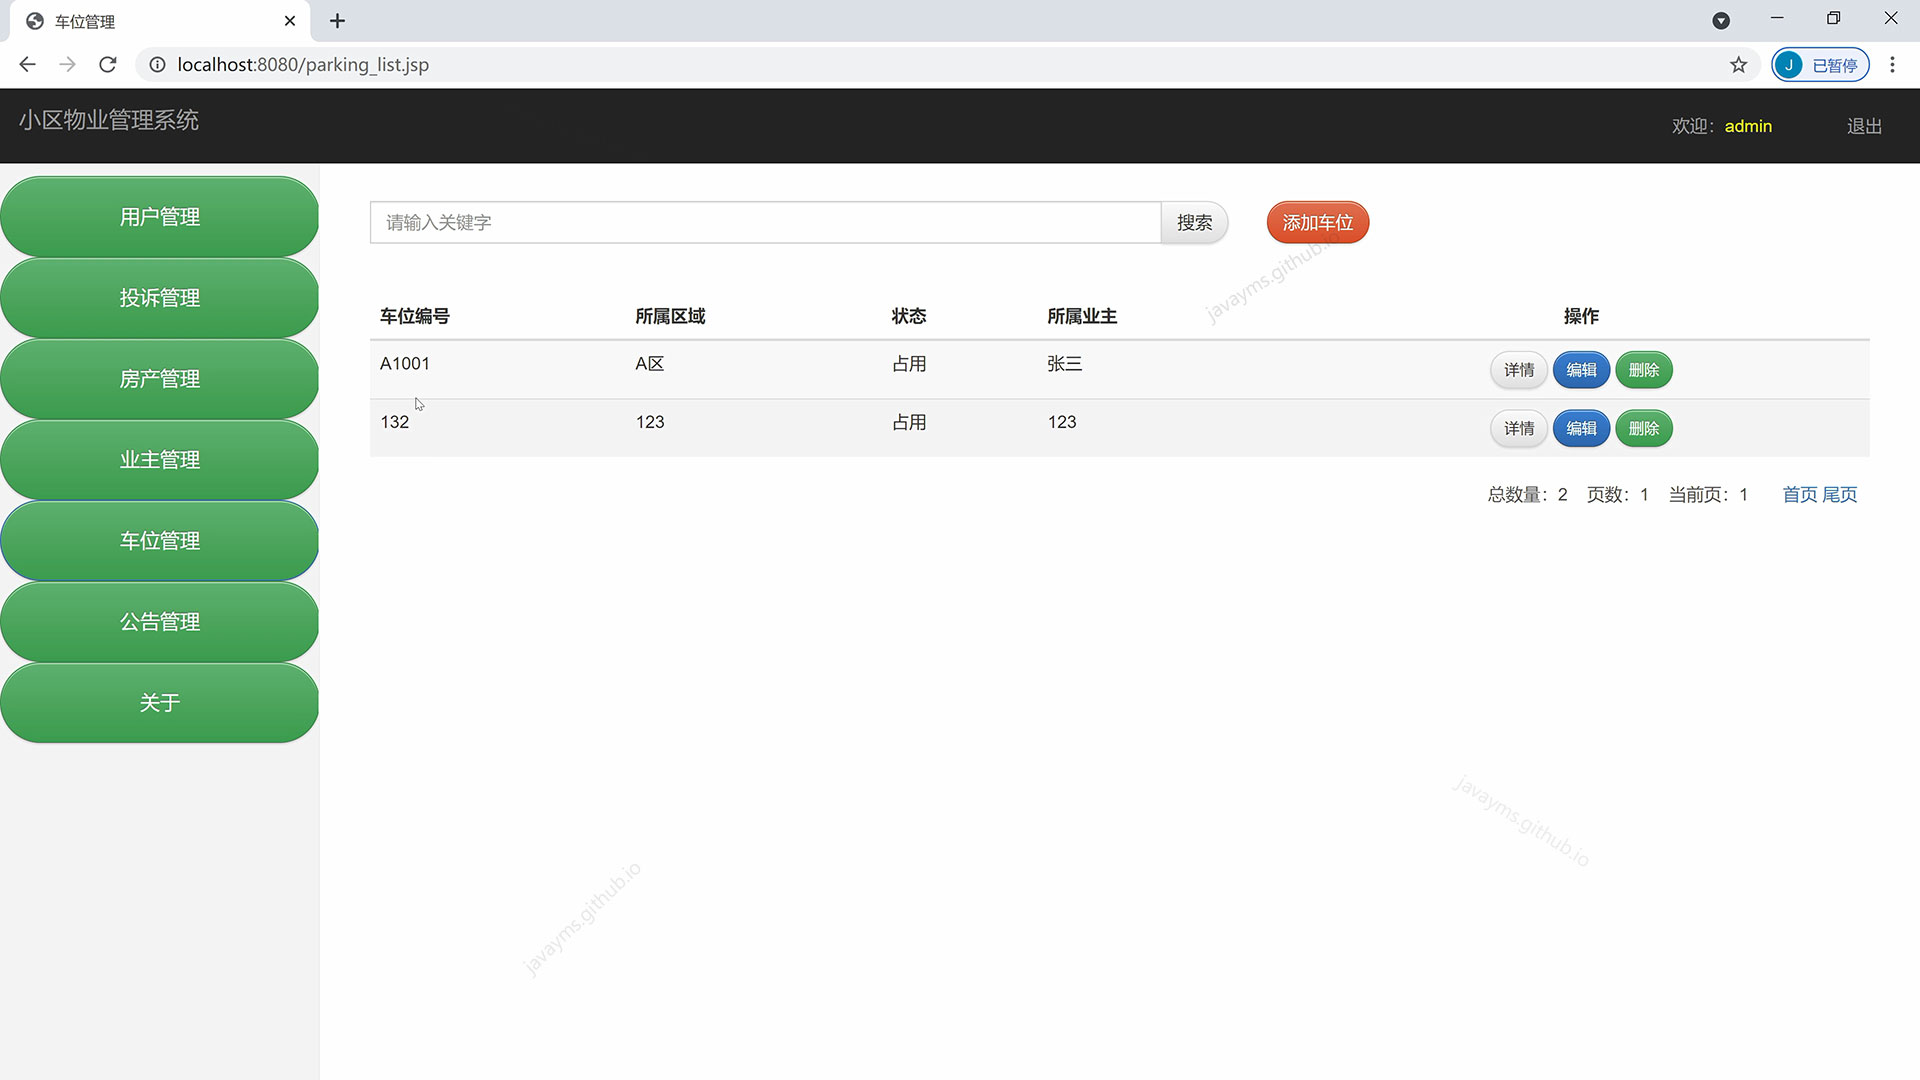The height and width of the screenshot is (1080, 1920).
Task: Open 用户管理 in the sidebar
Action: coord(159,216)
